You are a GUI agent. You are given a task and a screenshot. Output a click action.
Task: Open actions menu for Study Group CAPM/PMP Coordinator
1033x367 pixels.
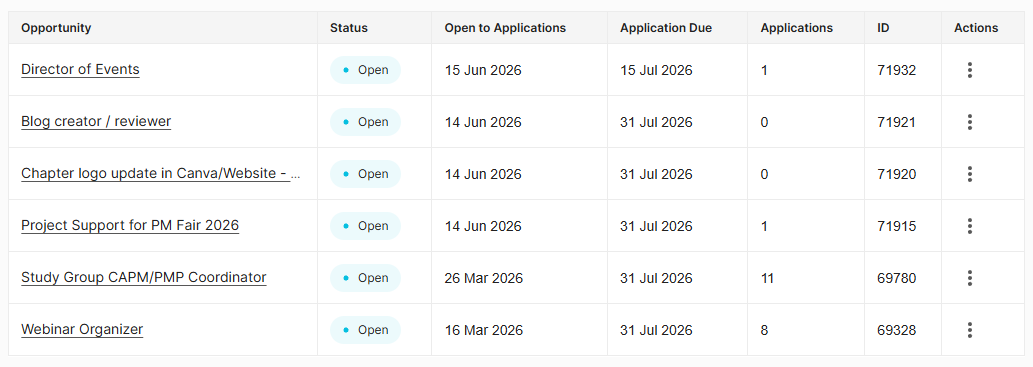969,278
